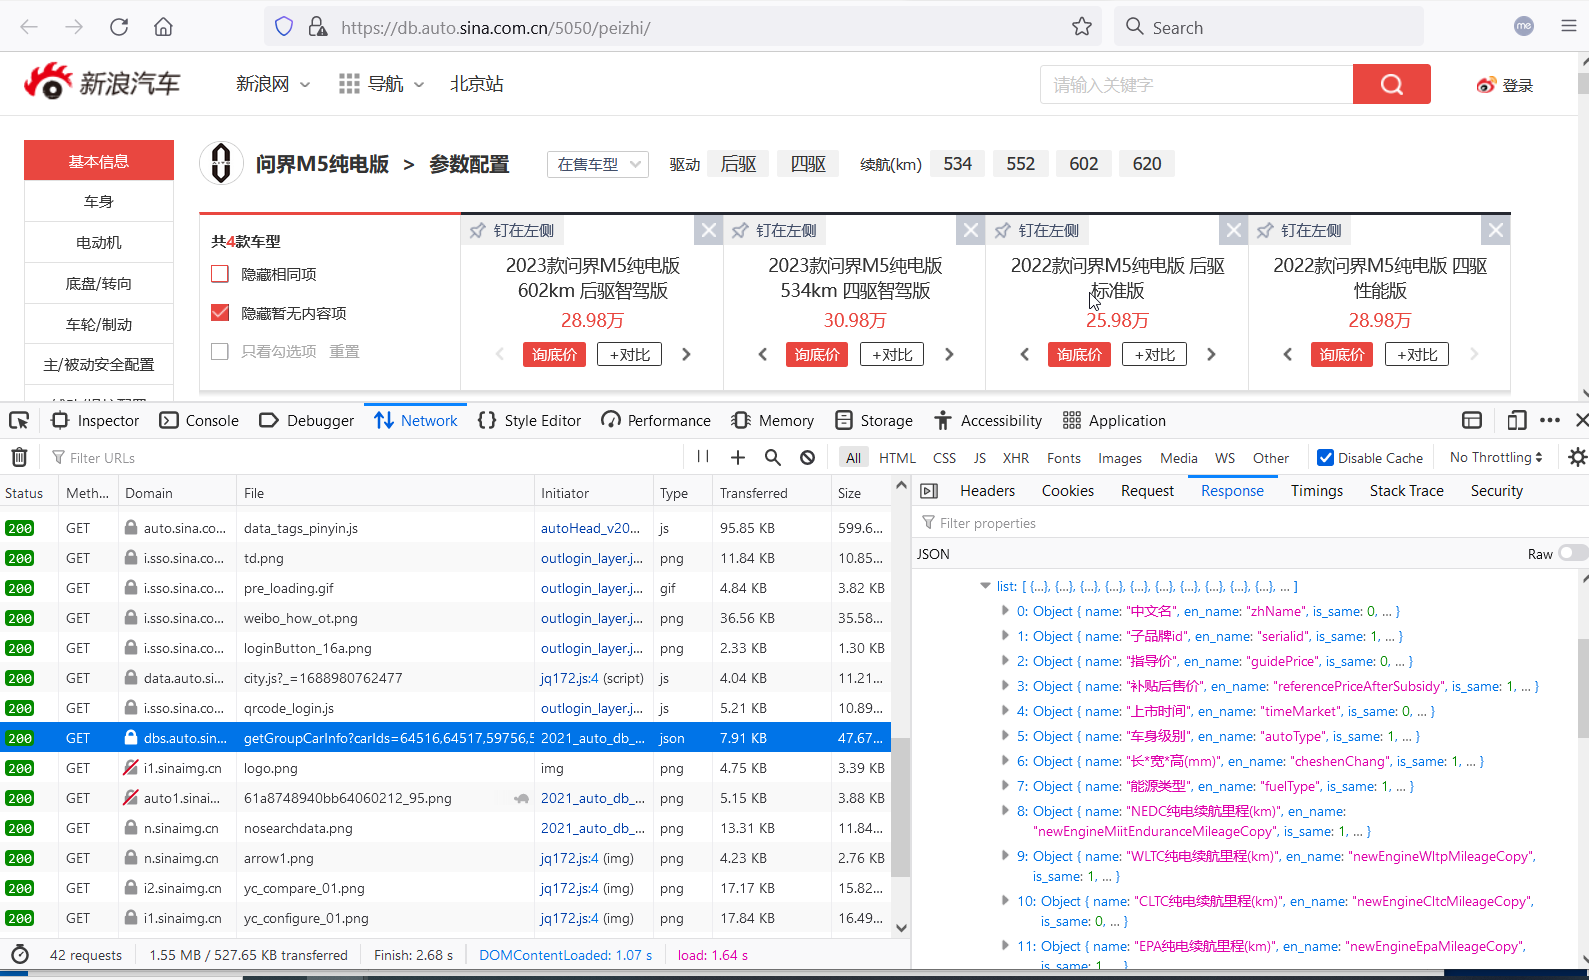Clear network log with trash icon
1589x980 pixels.
19,457
